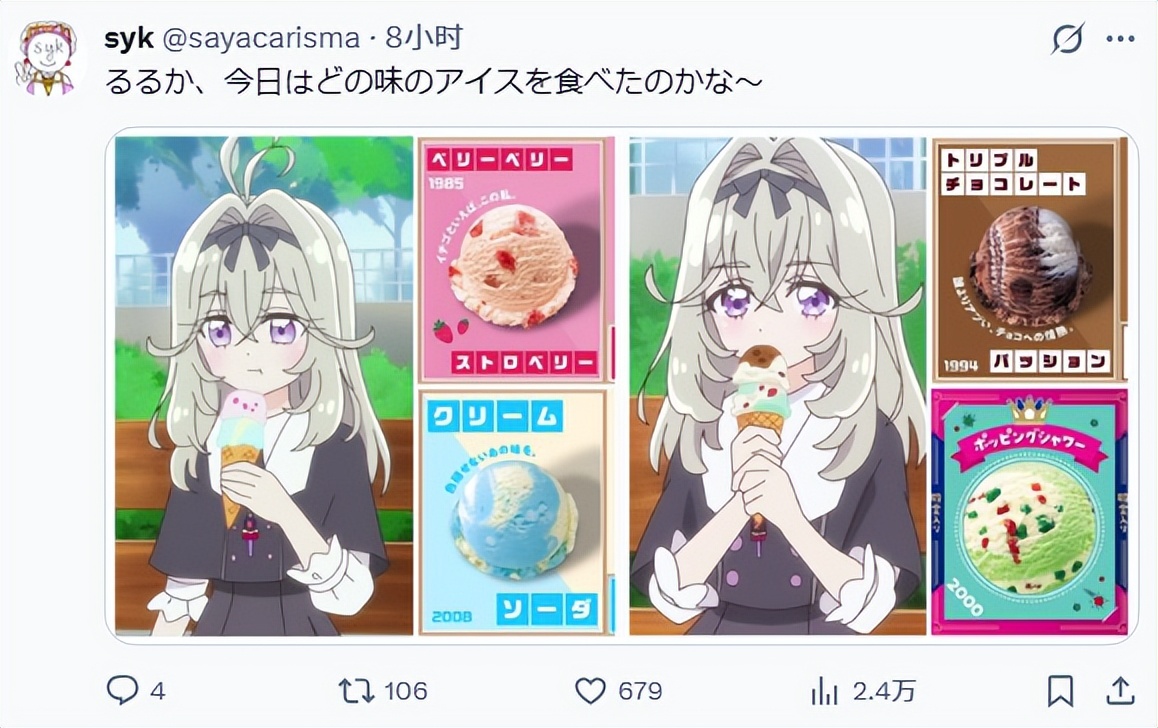Open the トリプルチョコレート ice cream image
This screenshot has width=1158, height=728.
point(1029,259)
